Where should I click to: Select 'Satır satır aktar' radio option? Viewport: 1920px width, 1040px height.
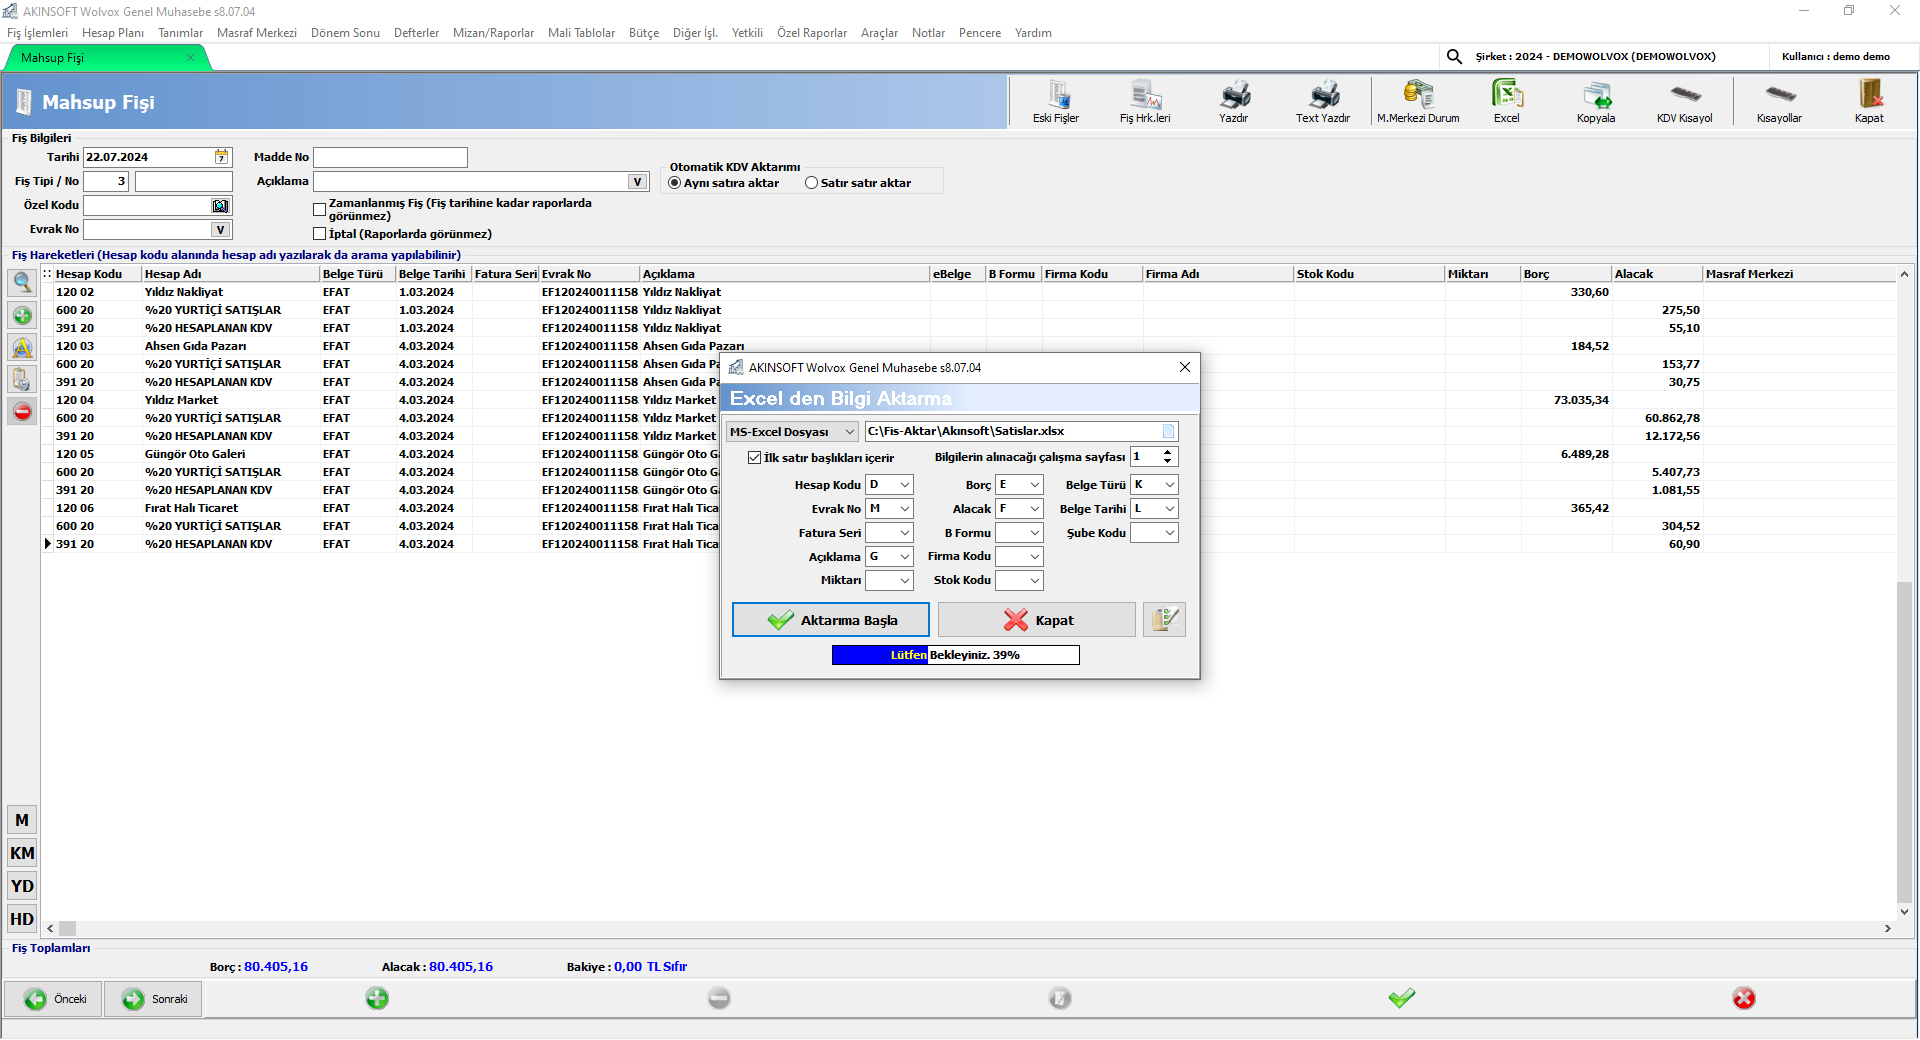coord(812,183)
